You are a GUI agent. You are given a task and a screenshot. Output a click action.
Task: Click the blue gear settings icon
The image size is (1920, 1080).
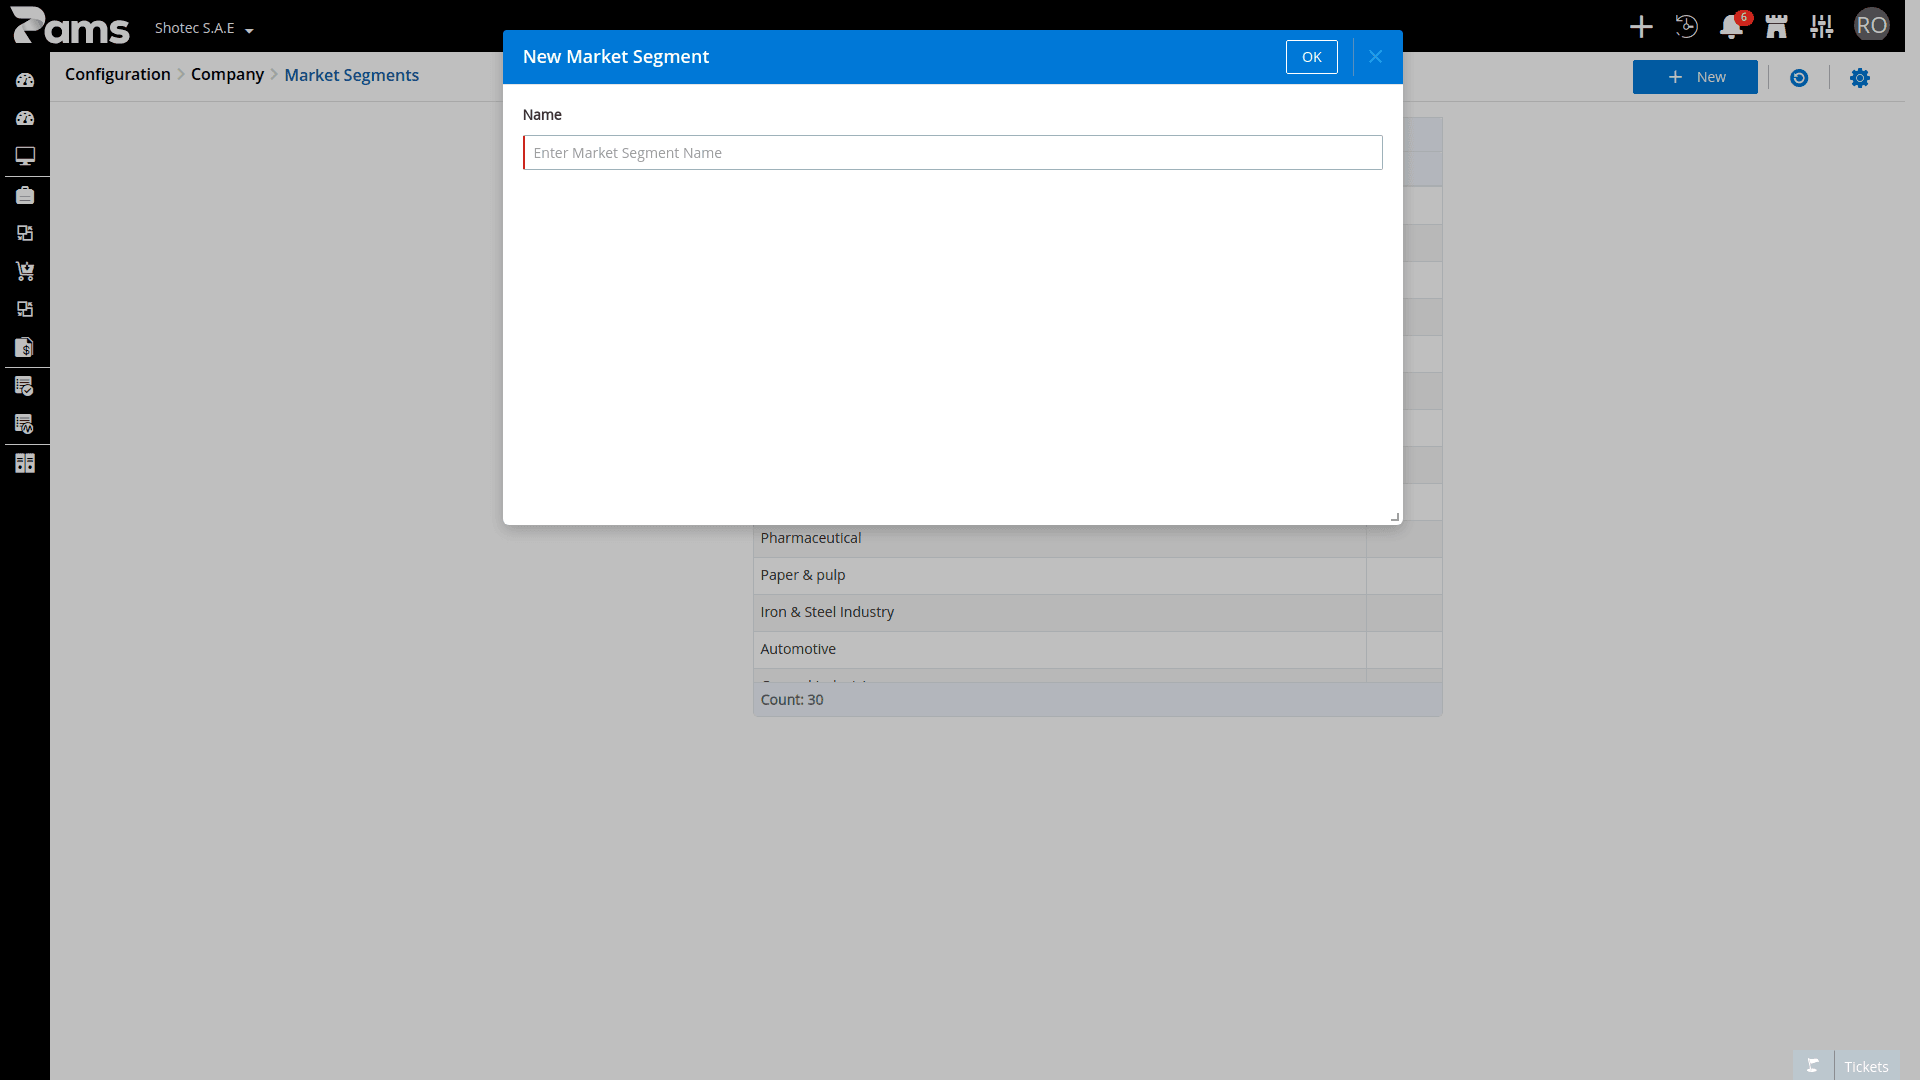click(x=1859, y=78)
